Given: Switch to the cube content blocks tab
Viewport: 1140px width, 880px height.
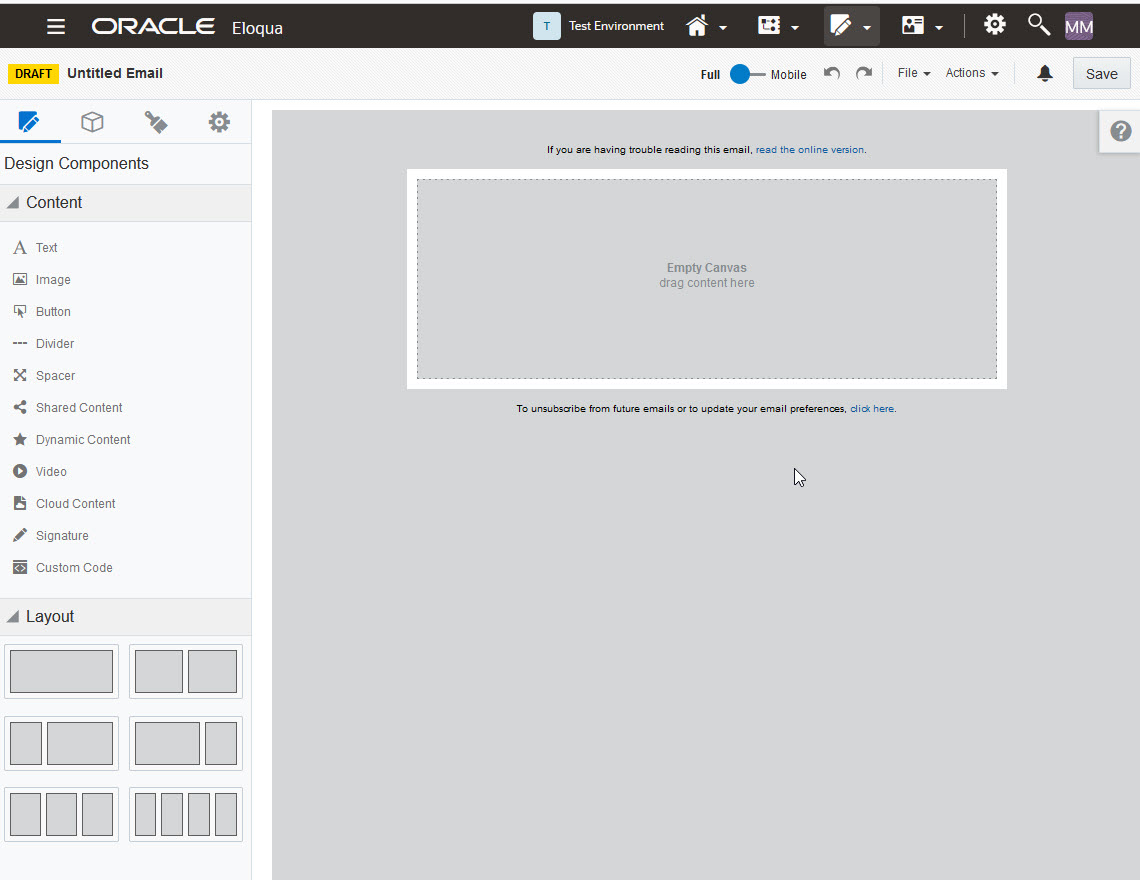Looking at the screenshot, I should (x=92, y=121).
